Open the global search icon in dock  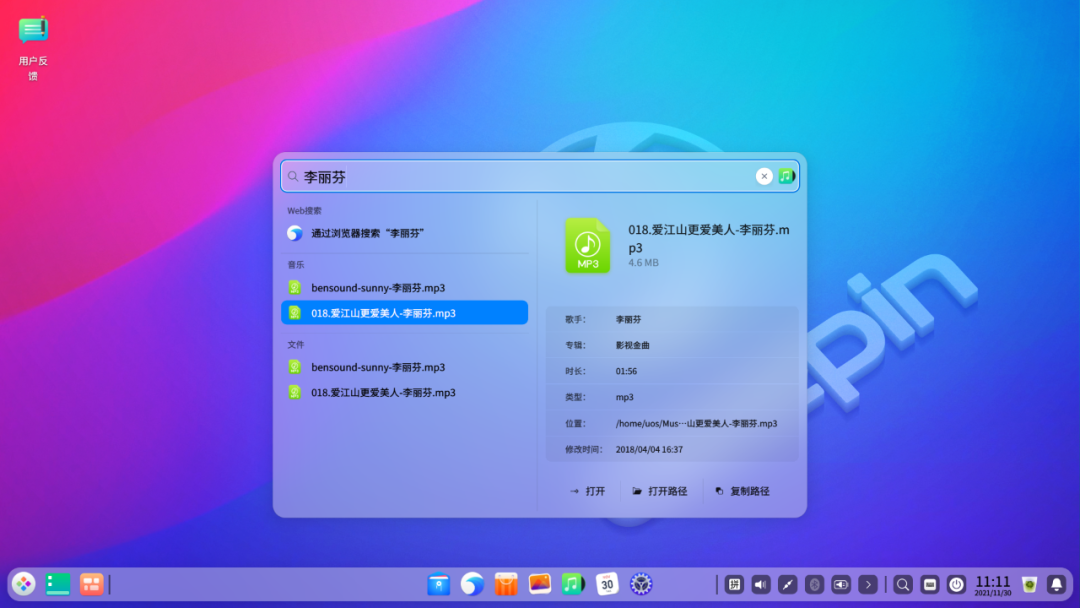[x=903, y=585]
